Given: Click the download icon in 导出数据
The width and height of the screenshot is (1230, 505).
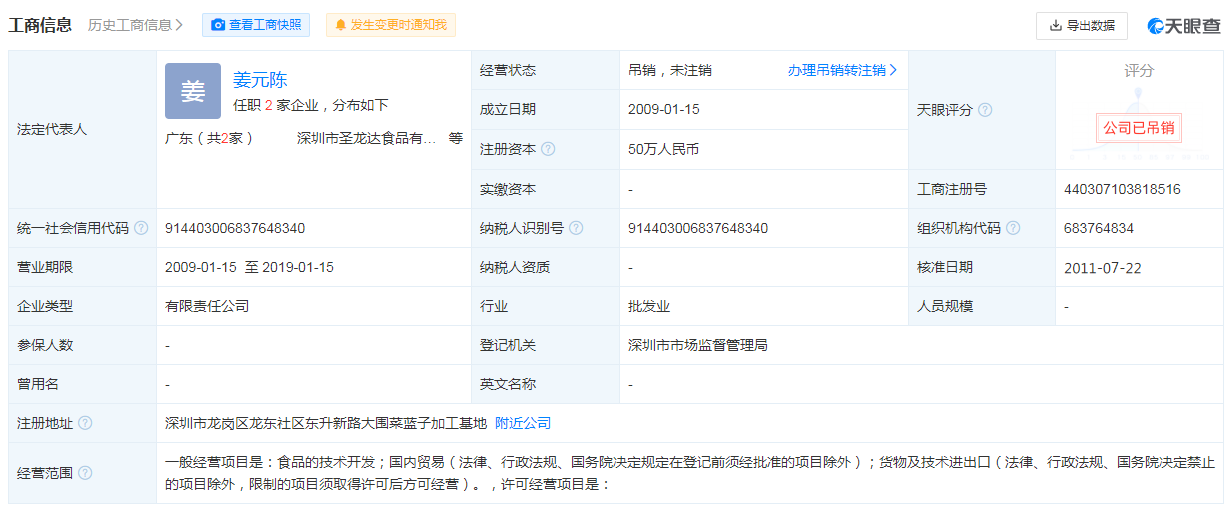Looking at the screenshot, I should [x=1055, y=25].
